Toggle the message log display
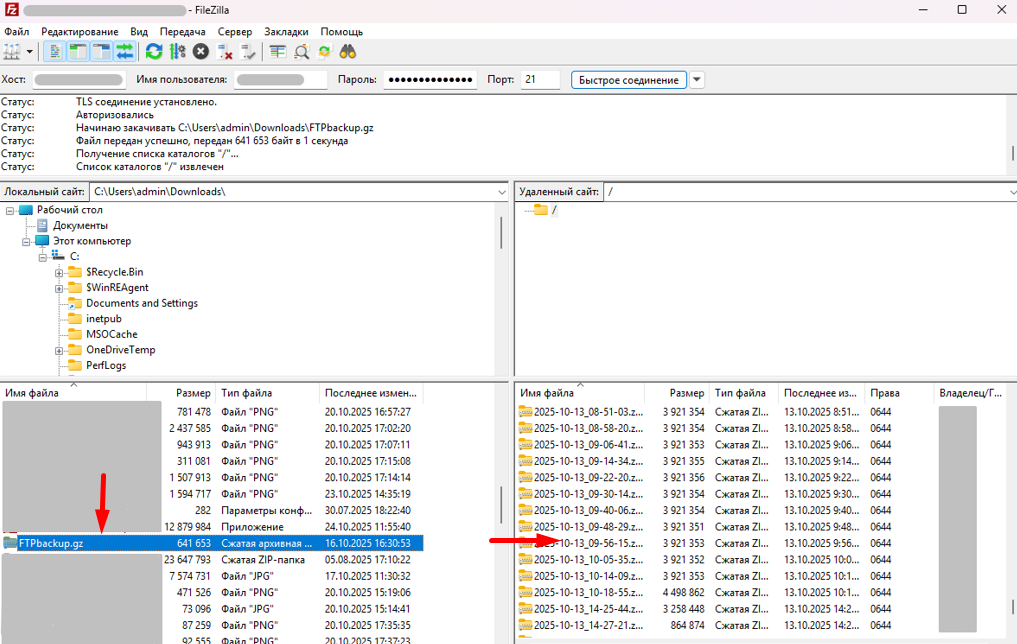This screenshot has height=644, width=1017. (x=56, y=52)
